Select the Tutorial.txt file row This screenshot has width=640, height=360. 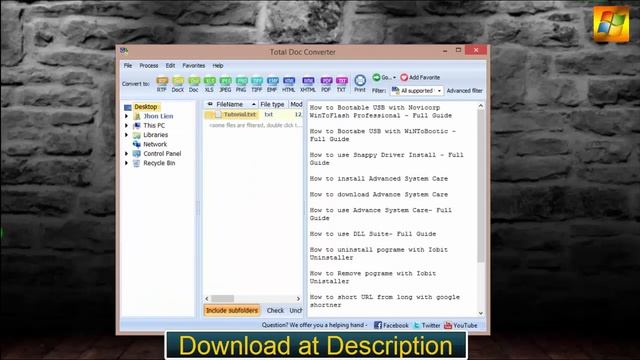coord(253,115)
